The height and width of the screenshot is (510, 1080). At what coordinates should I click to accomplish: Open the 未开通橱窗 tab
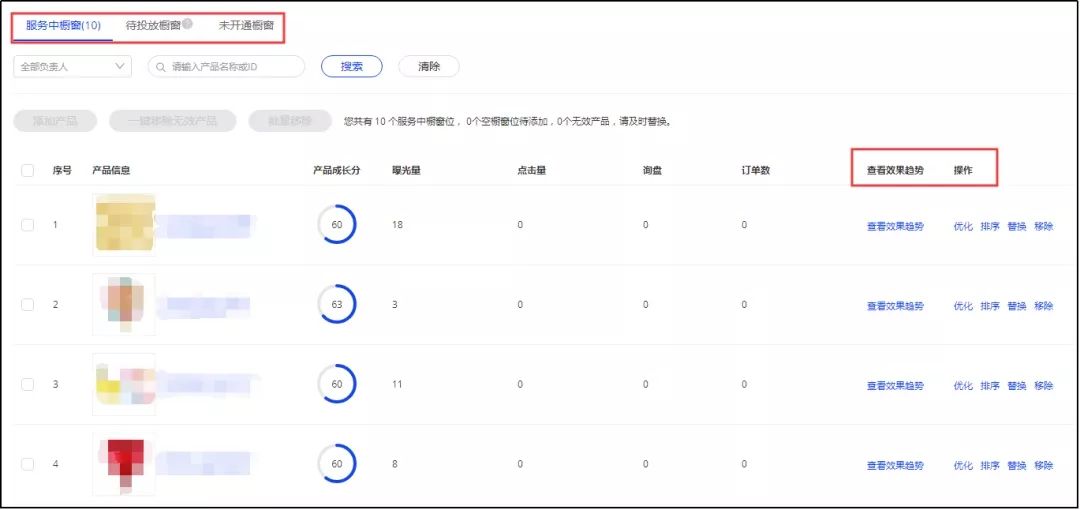pyautogui.click(x=246, y=26)
